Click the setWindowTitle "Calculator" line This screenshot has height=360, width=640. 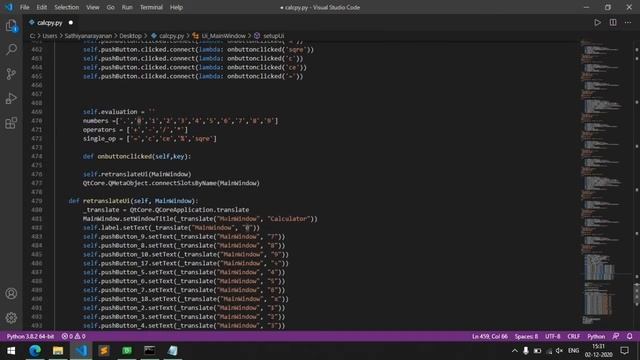(200, 219)
